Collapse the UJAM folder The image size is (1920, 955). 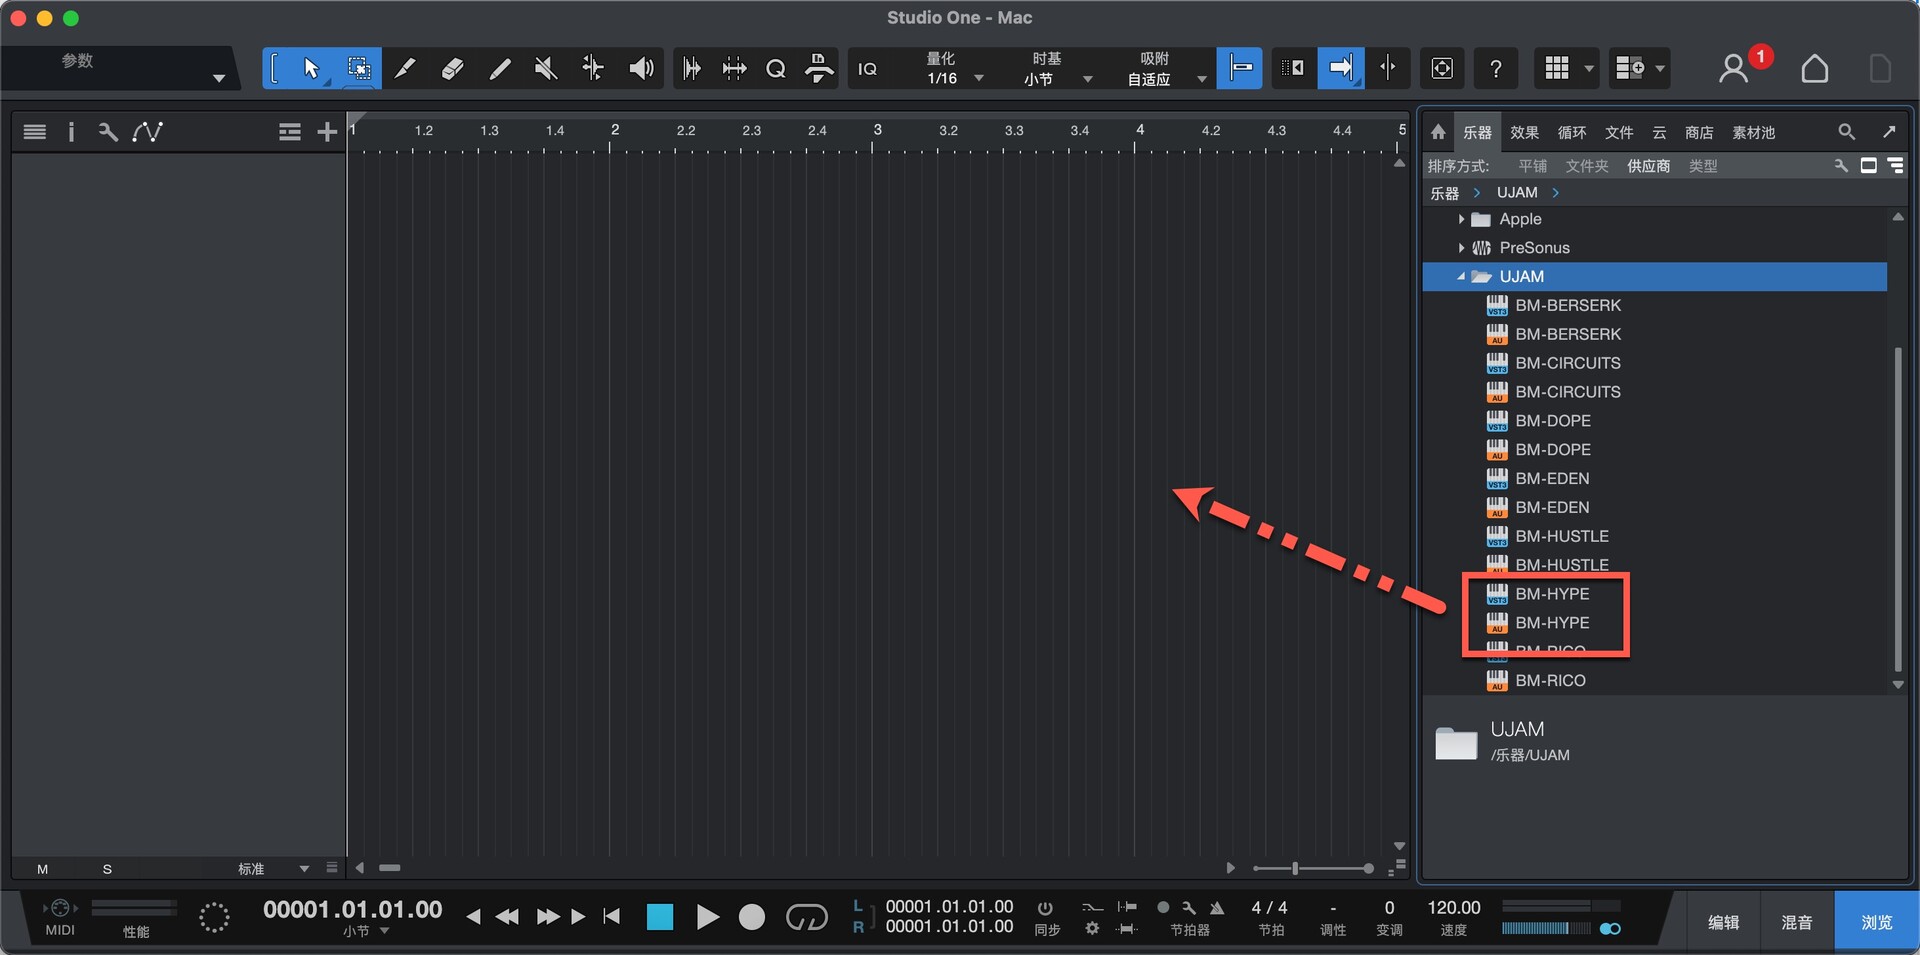(1461, 277)
